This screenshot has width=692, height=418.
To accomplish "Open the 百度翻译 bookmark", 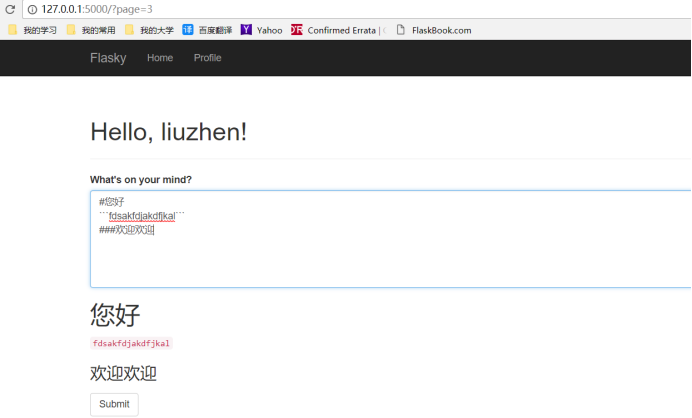I will [207, 30].
